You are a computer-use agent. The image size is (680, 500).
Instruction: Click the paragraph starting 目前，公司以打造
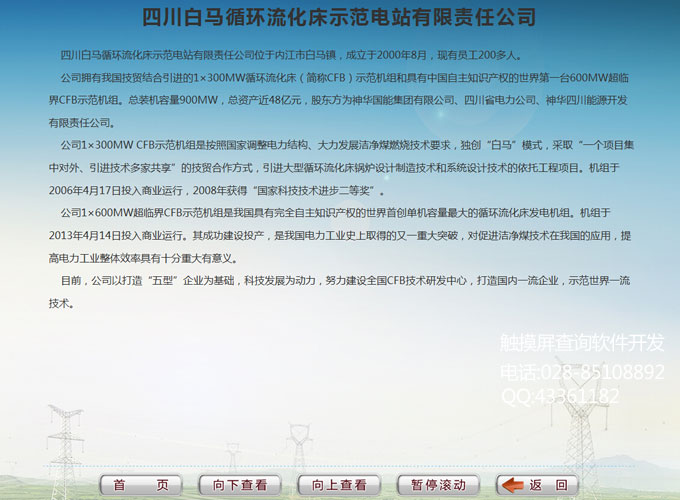click(x=339, y=292)
